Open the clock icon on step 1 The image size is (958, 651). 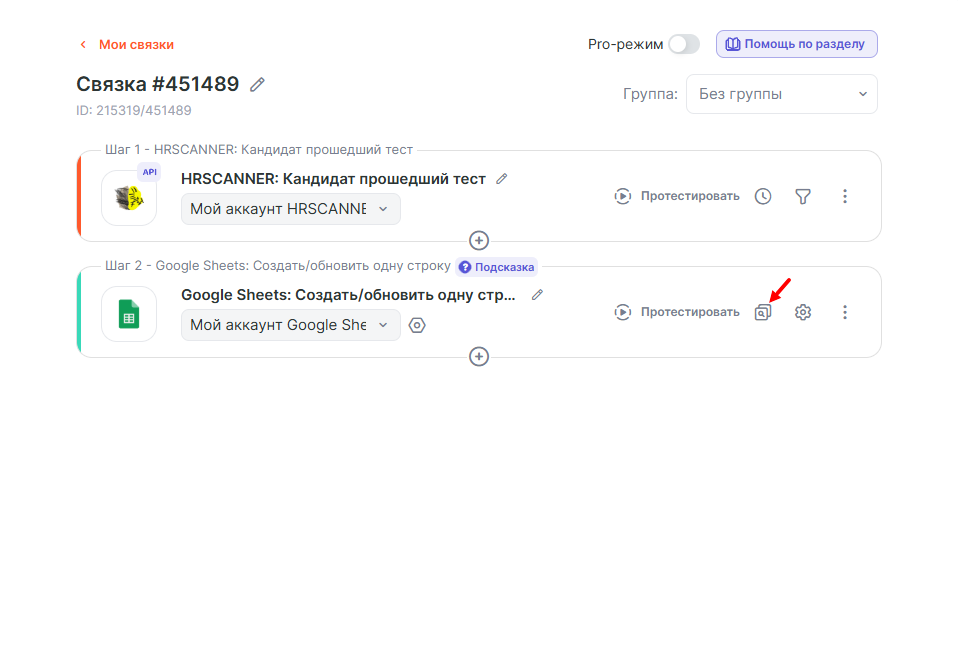pyautogui.click(x=763, y=196)
